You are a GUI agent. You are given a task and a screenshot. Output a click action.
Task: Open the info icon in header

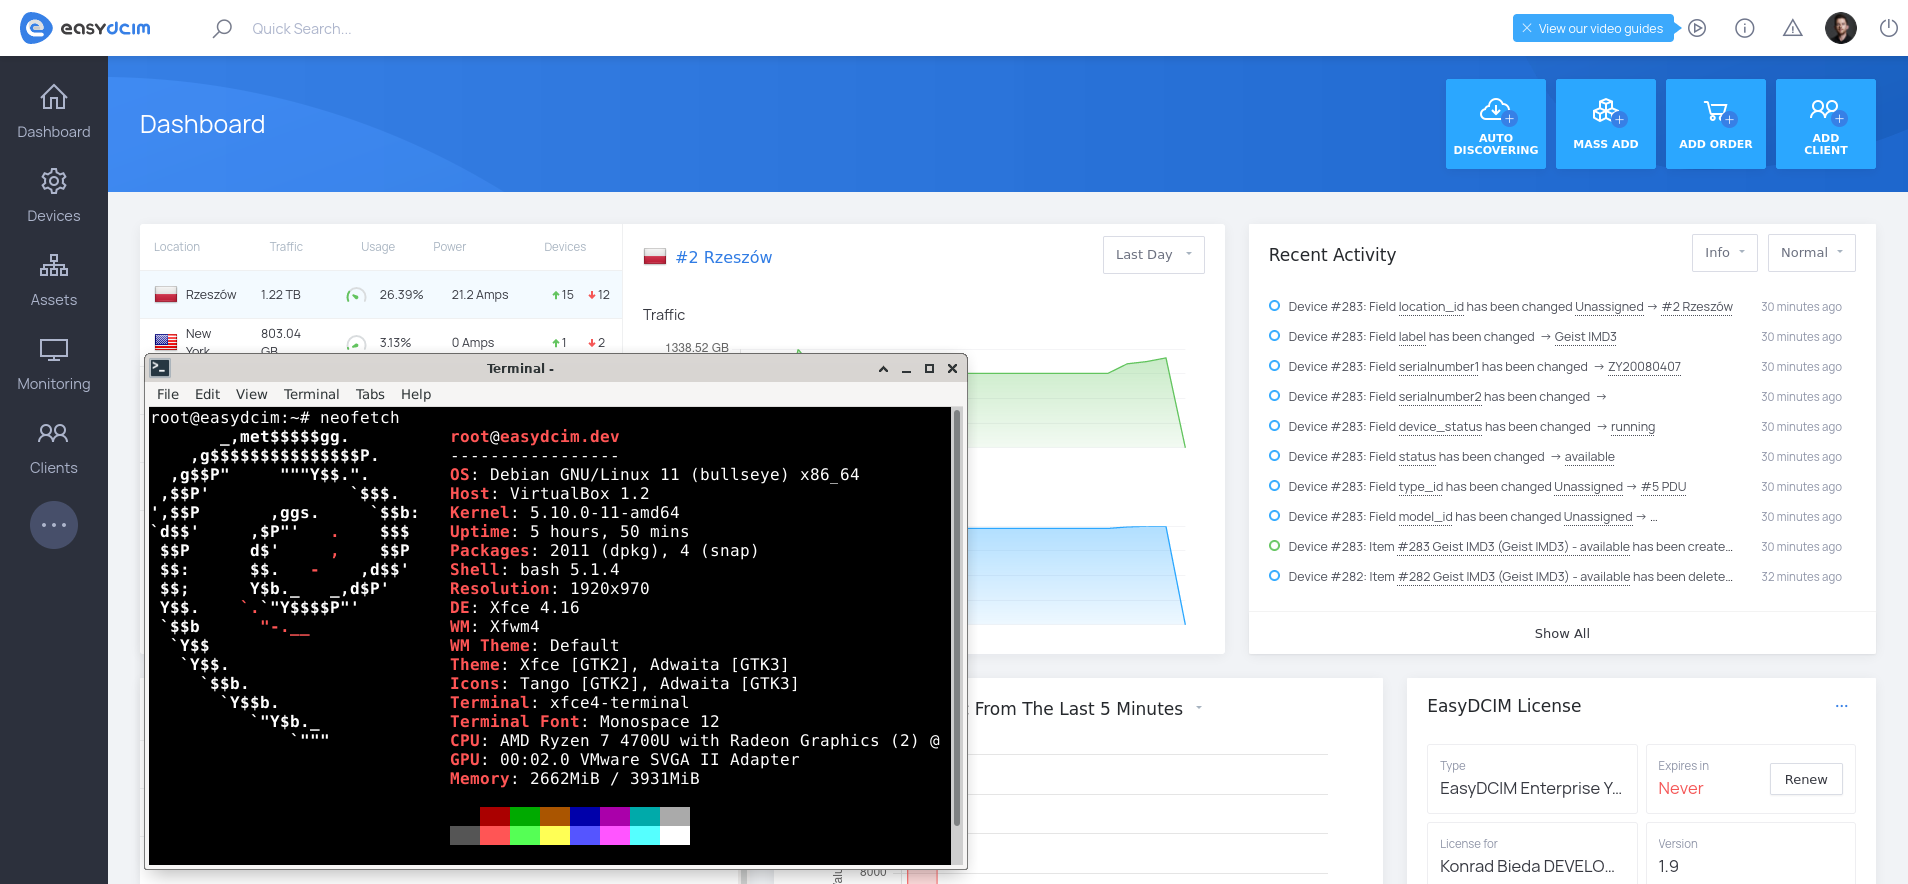(1745, 28)
